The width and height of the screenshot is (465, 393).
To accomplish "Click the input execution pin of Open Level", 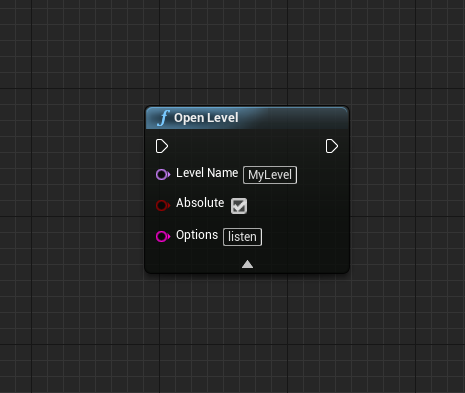I will click(x=162, y=146).
